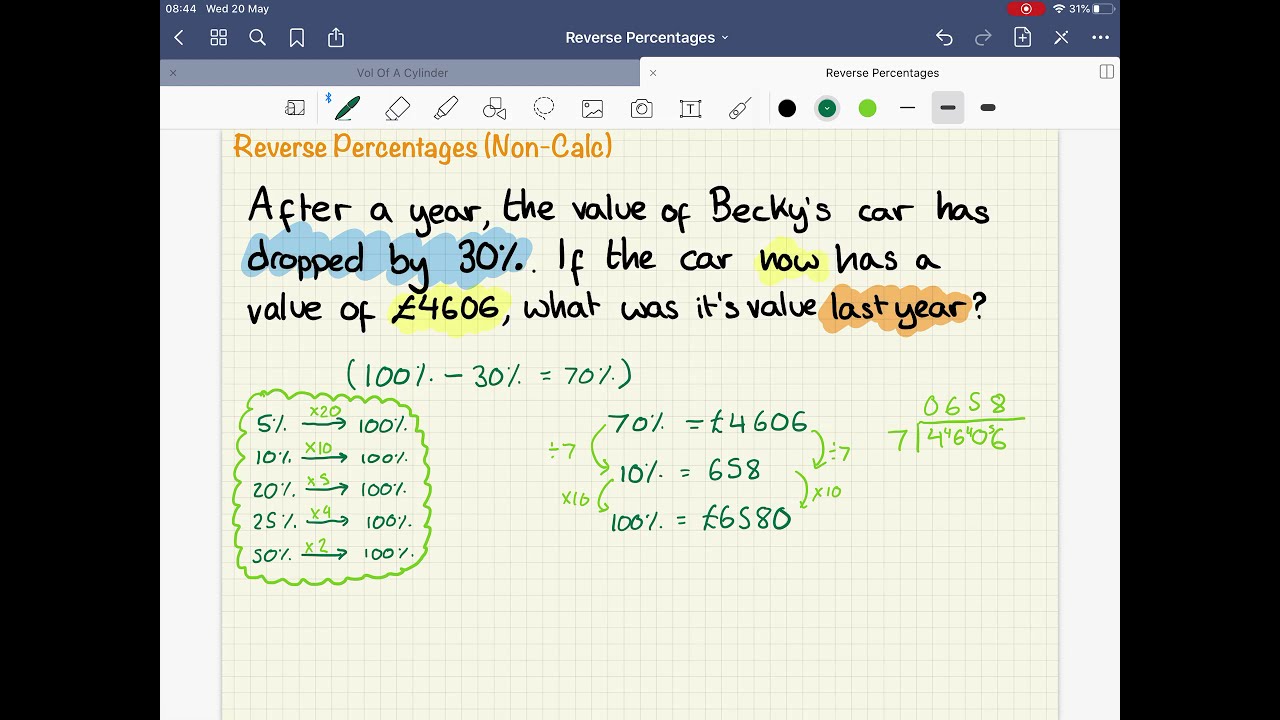The image size is (1280, 720).
Task: Tap the battery 31% status
Action: coord(1090,9)
